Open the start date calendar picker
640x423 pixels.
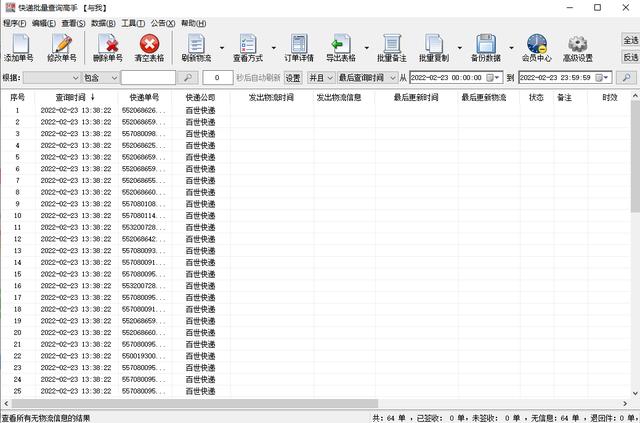[x=493, y=78]
